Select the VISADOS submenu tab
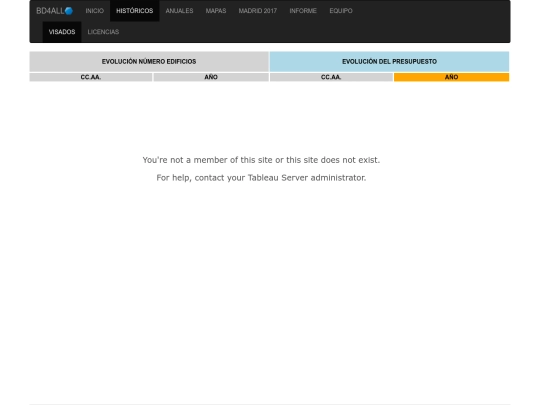 (62, 32)
